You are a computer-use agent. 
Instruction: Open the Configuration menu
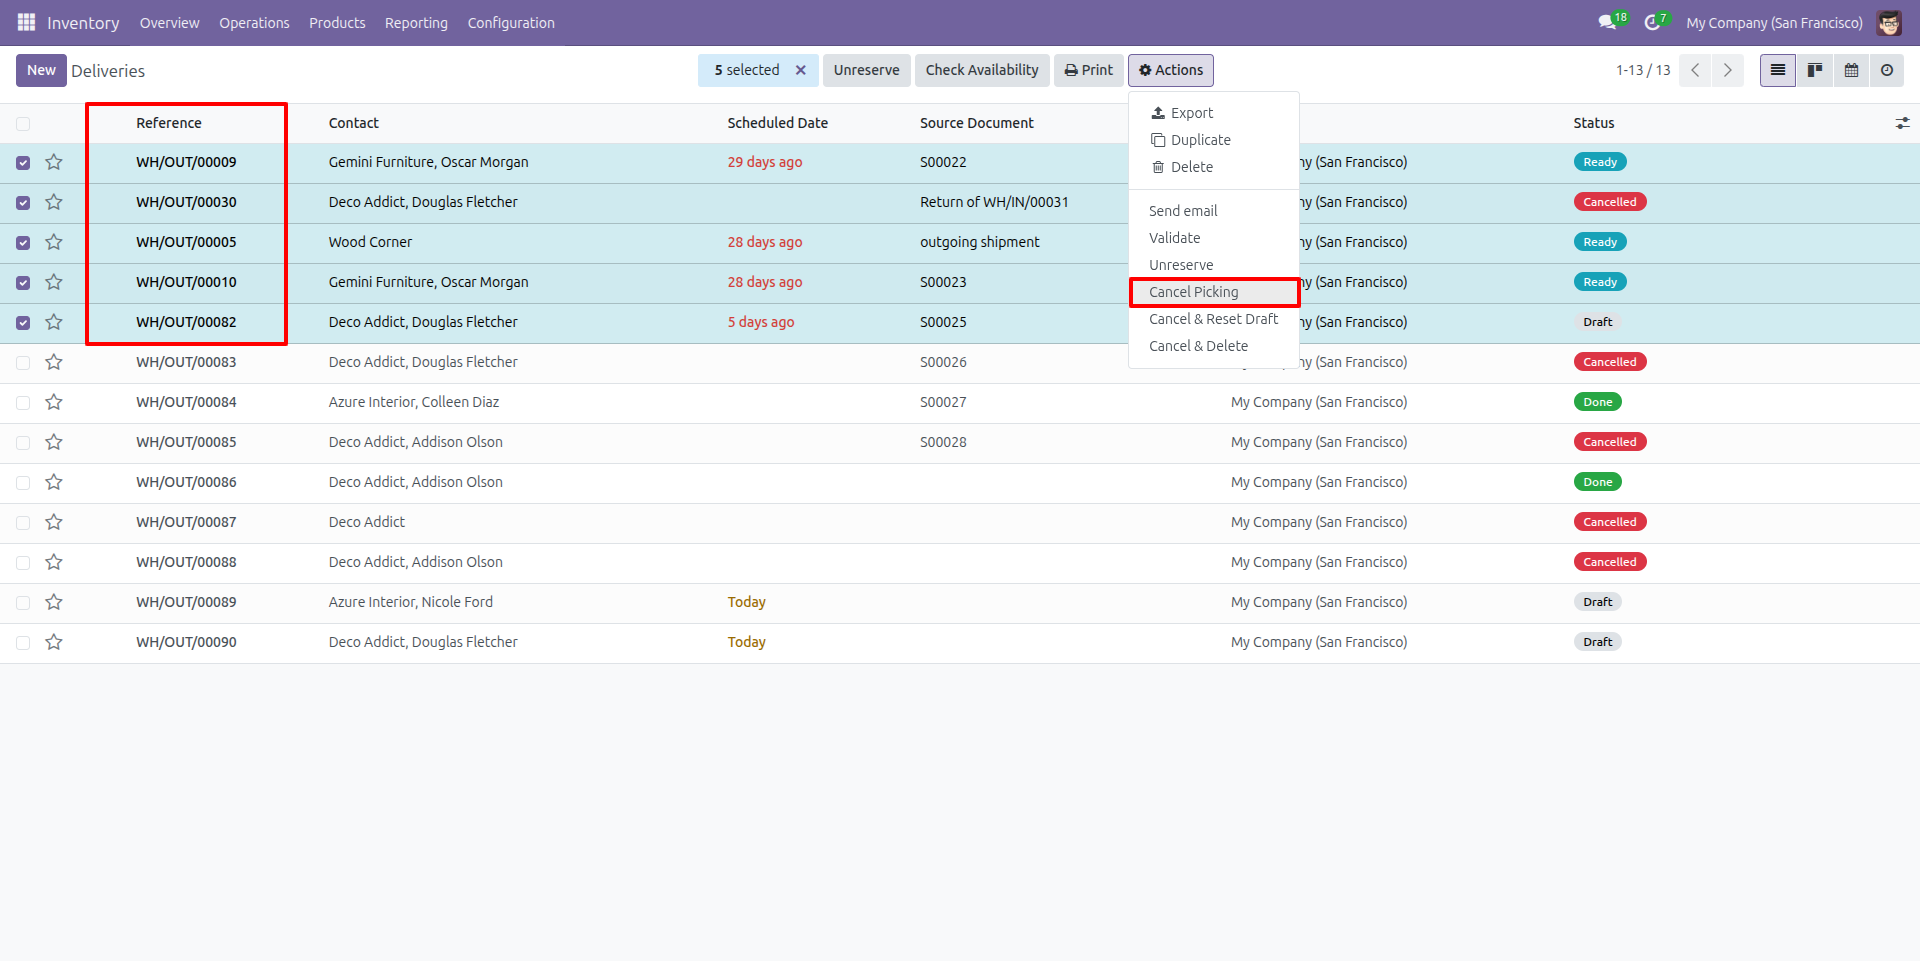click(511, 22)
